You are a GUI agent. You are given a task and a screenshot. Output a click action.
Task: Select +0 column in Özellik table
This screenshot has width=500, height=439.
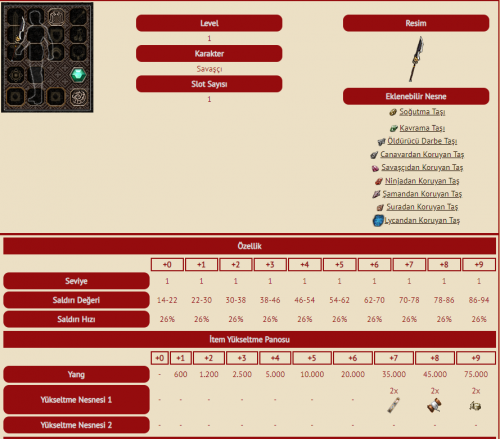click(x=167, y=265)
